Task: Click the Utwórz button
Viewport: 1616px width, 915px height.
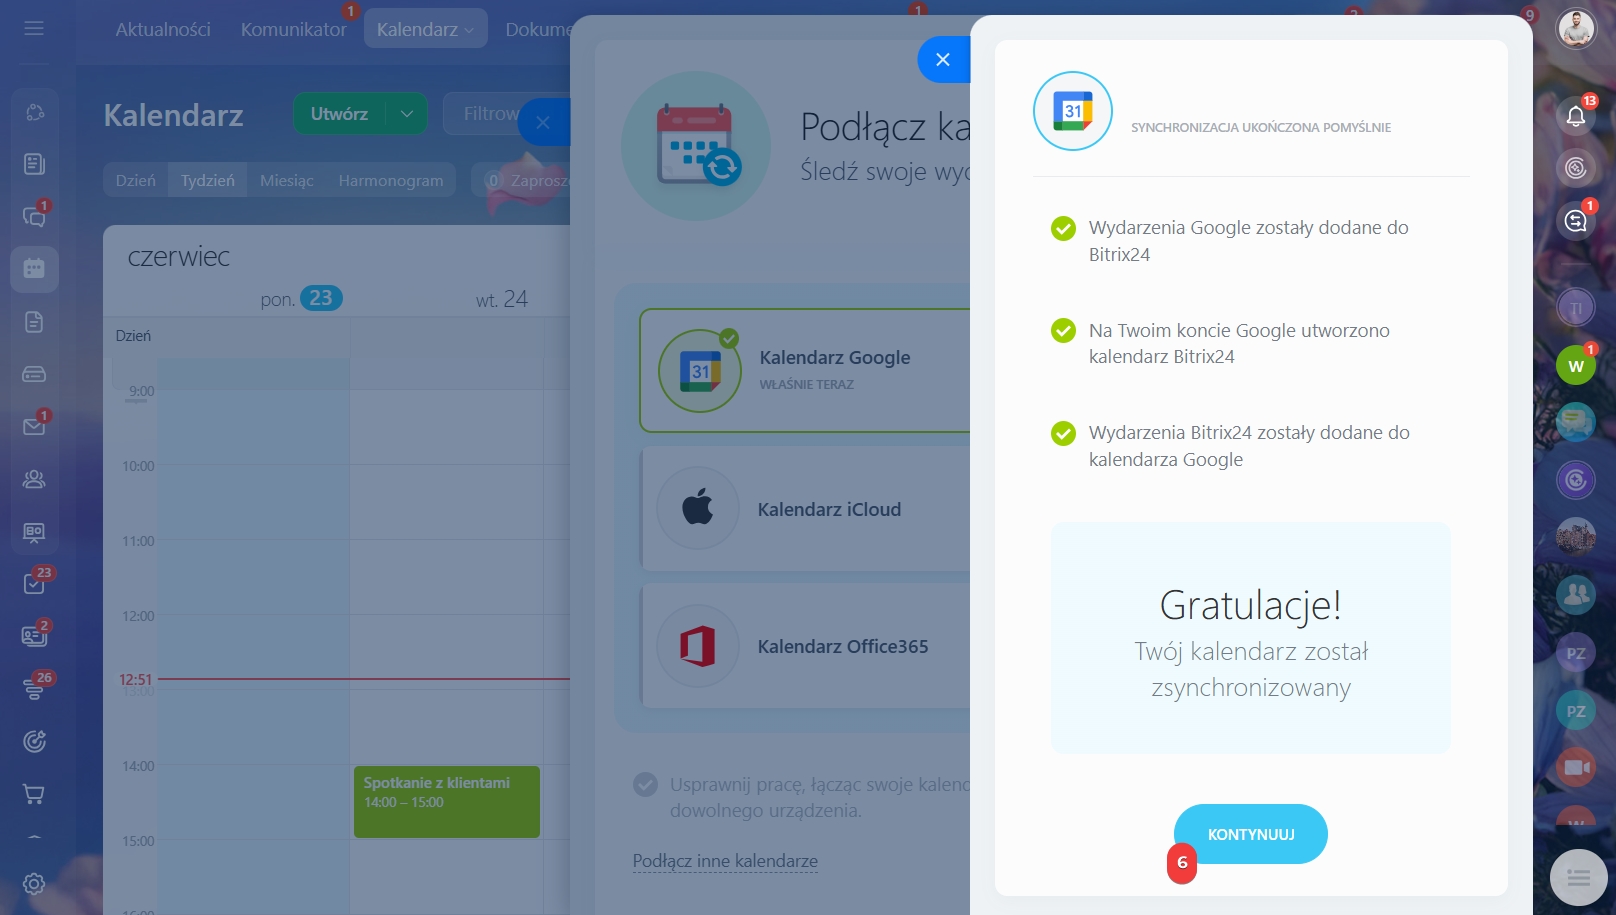Action: [339, 114]
